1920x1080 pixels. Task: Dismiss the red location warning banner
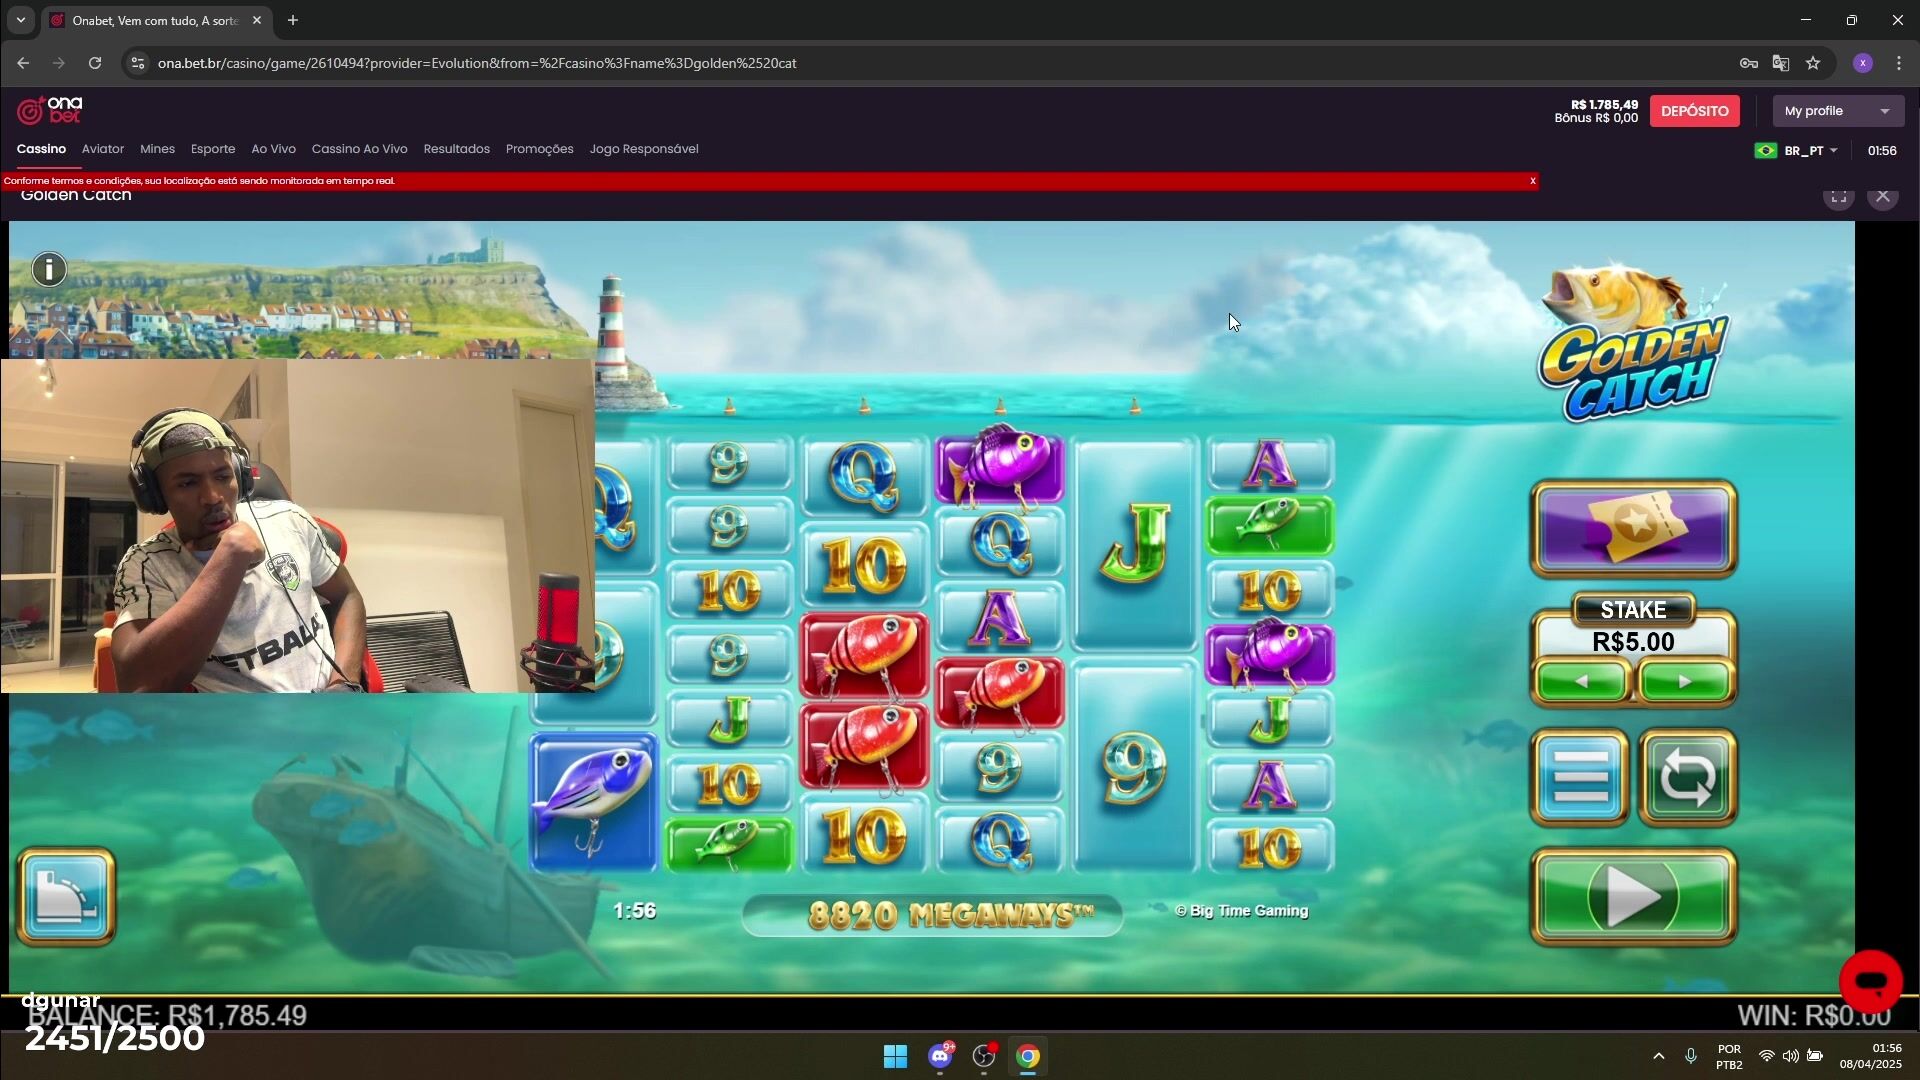[x=1532, y=181]
